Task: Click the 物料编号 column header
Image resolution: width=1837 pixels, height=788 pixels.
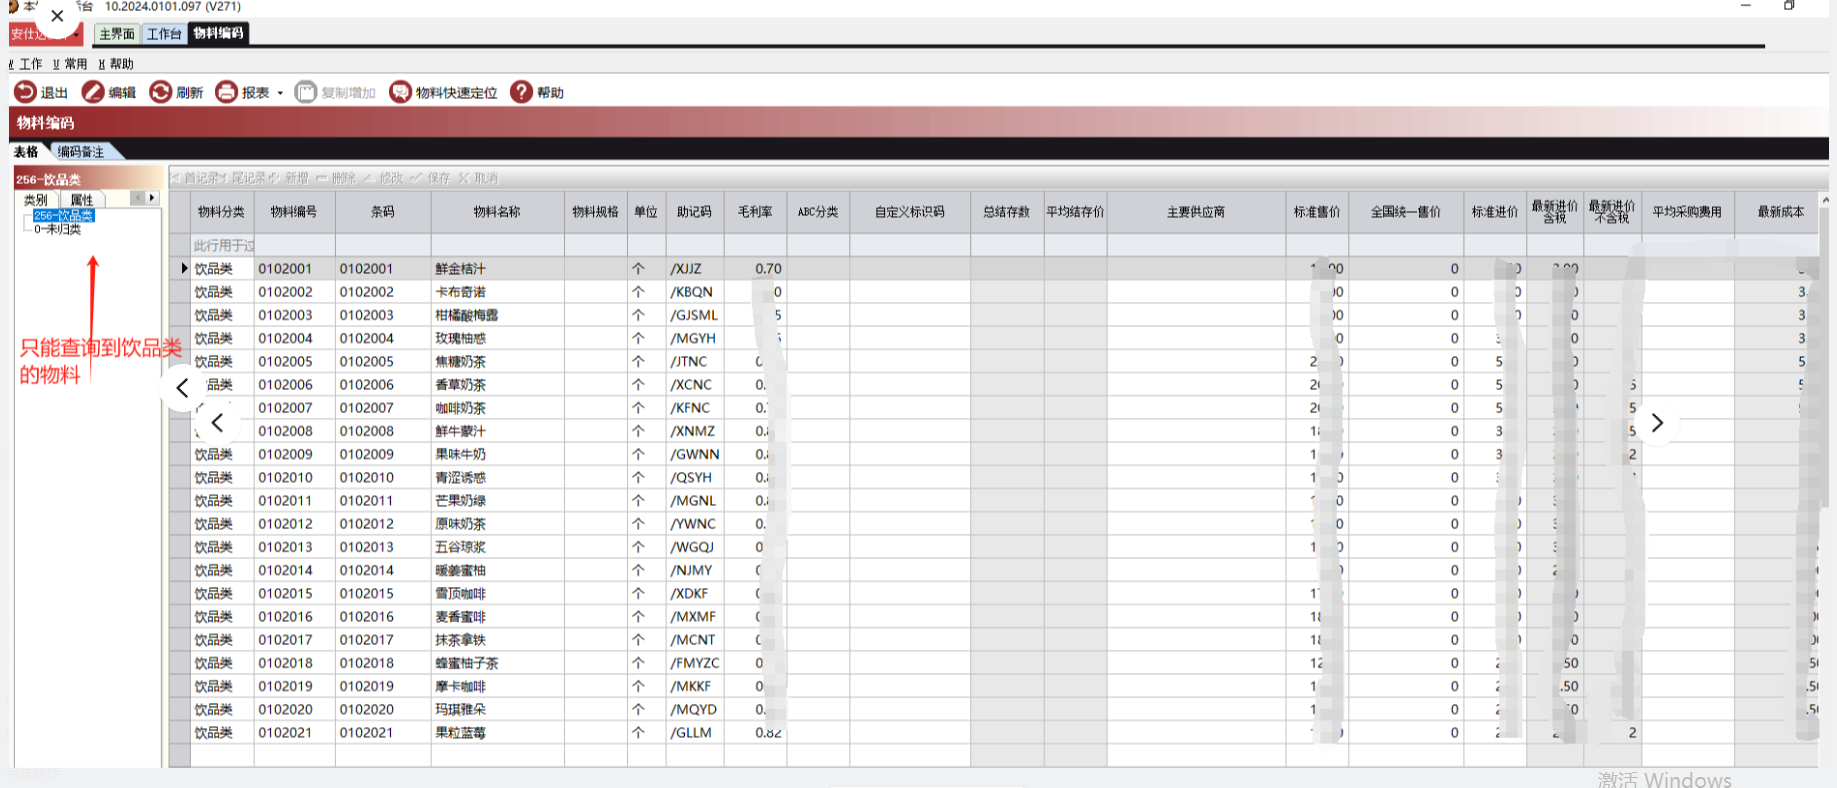Action: (295, 212)
